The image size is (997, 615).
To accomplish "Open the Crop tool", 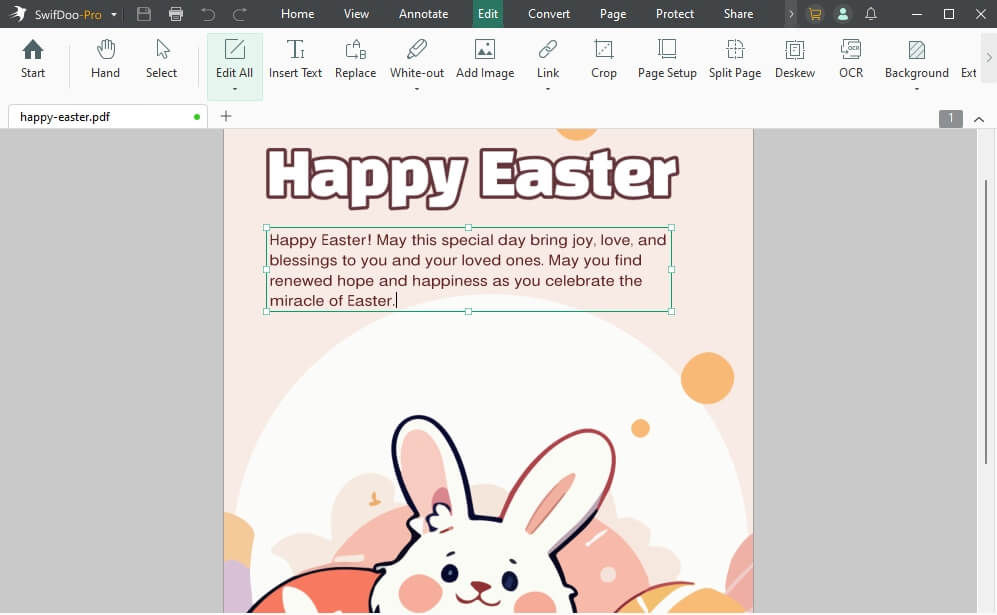I will point(603,60).
